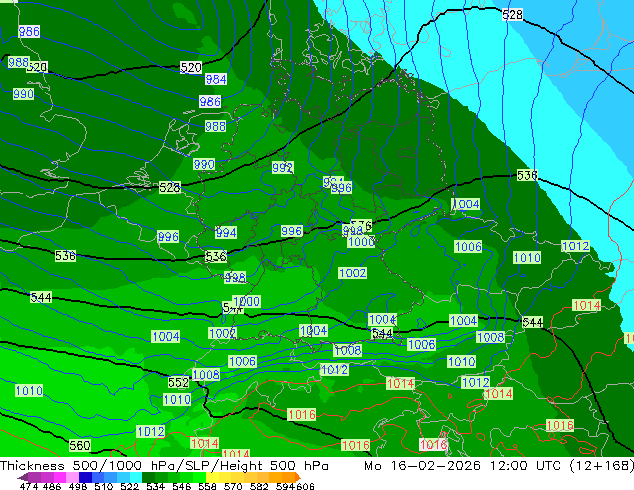Click the black 520 label between 984 and 986
This screenshot has height=490, width=634.
pos(191,68)
